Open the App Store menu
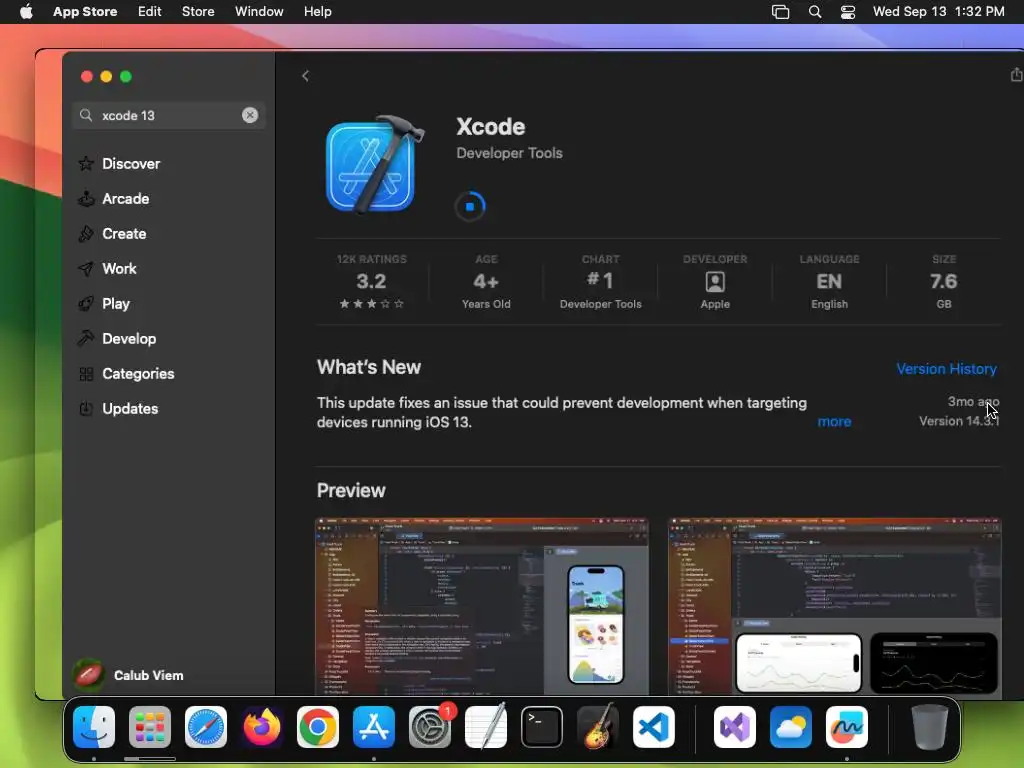 (85, 12)
